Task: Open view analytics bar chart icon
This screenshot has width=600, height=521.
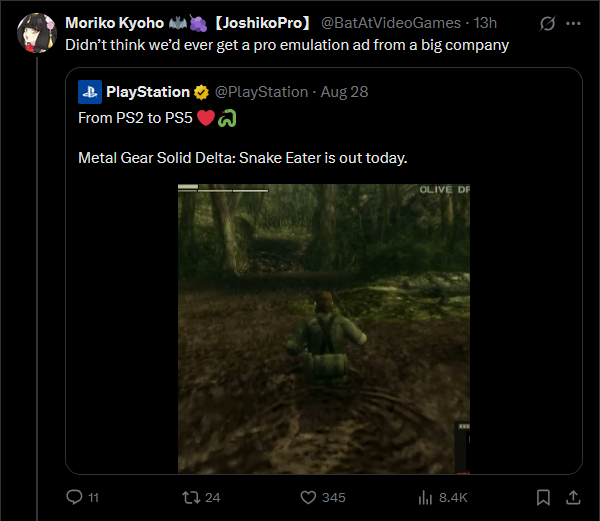Action: (424, 497)
